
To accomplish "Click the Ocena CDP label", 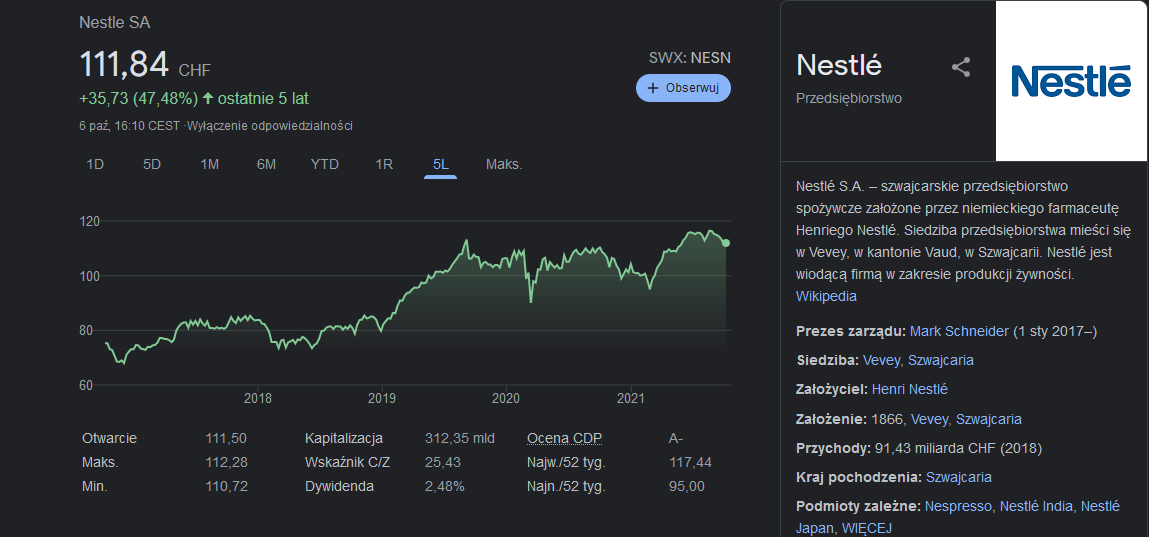I will click(x=564, y=439).
